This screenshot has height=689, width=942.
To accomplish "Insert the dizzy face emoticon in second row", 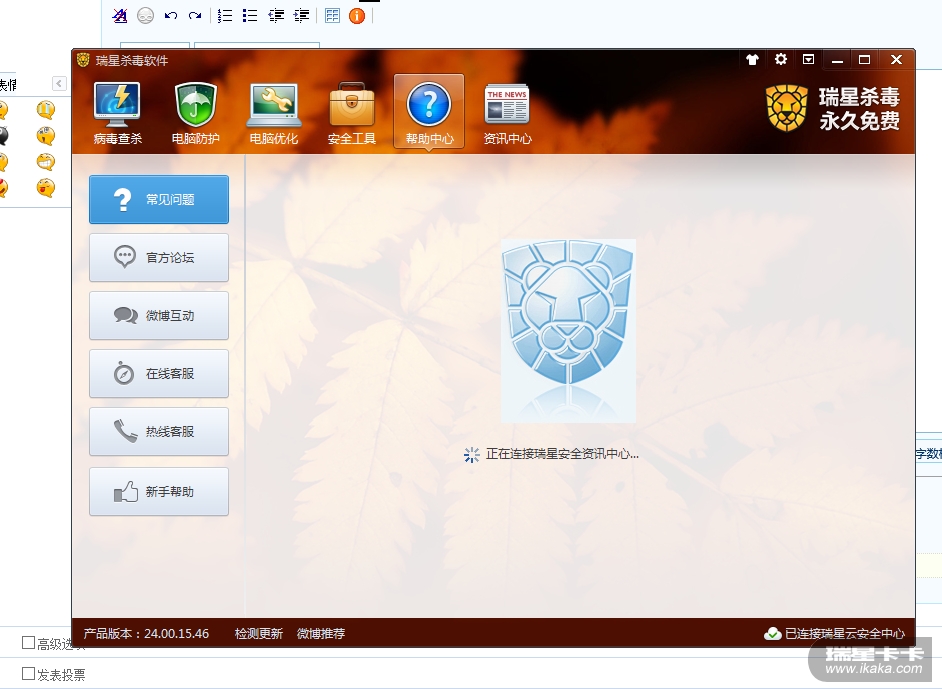I will tap(46, 136).
